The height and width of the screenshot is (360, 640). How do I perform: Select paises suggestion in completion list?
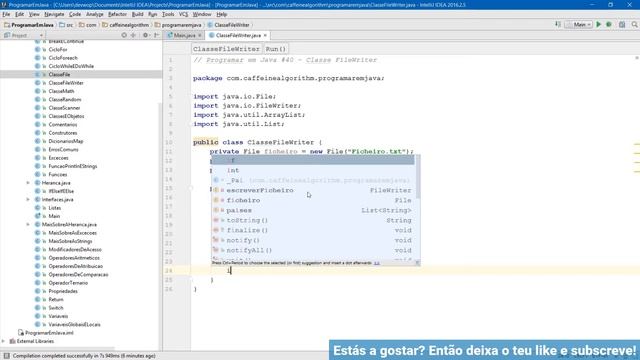tap(313, 210)
